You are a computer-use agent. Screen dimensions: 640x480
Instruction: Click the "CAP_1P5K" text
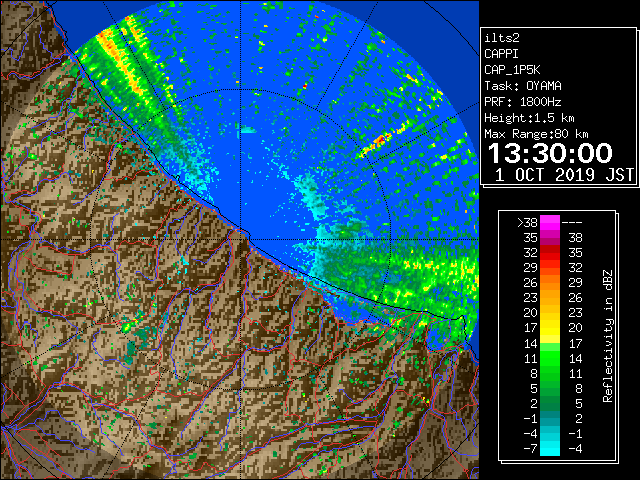[512, 70]
